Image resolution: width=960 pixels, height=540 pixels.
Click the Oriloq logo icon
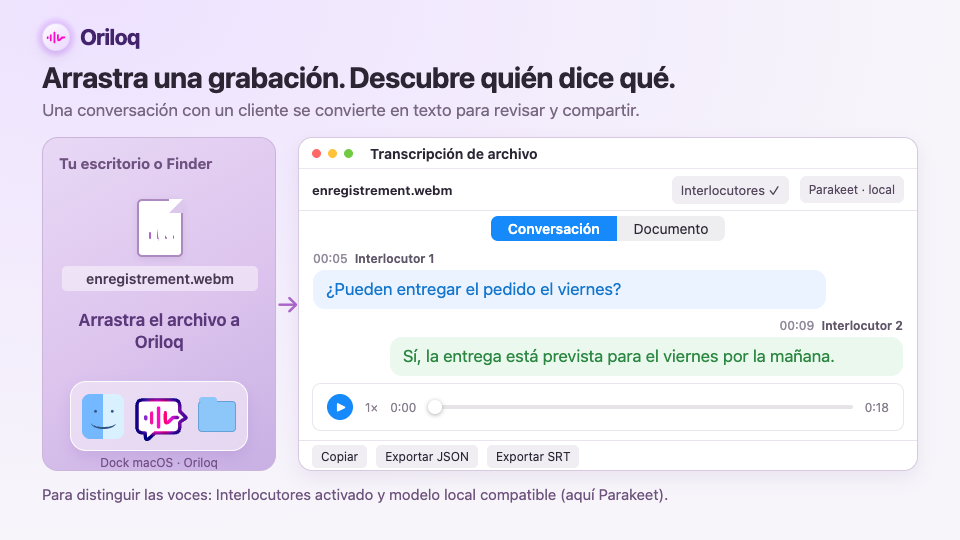(56, 37)
